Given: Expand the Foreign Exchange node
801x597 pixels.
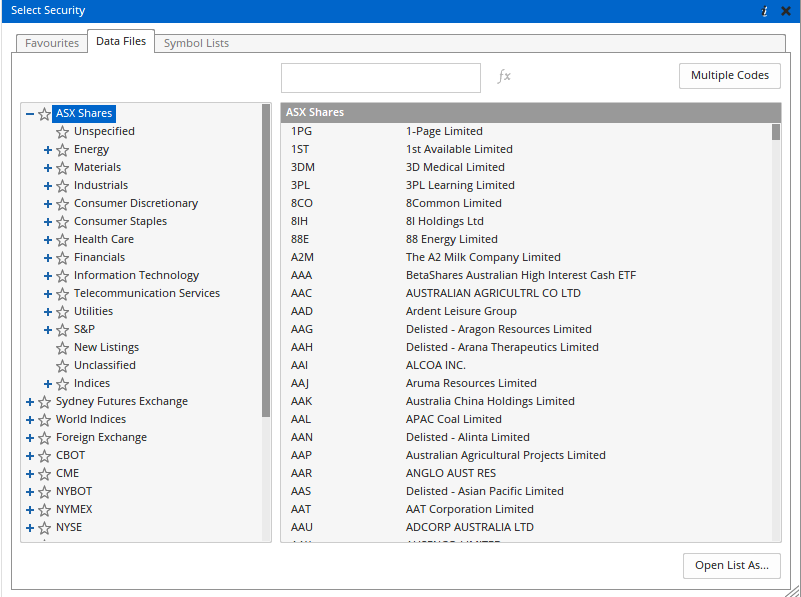Looking at the screenshot, I should pyautogui.click(x=30, y=438).
